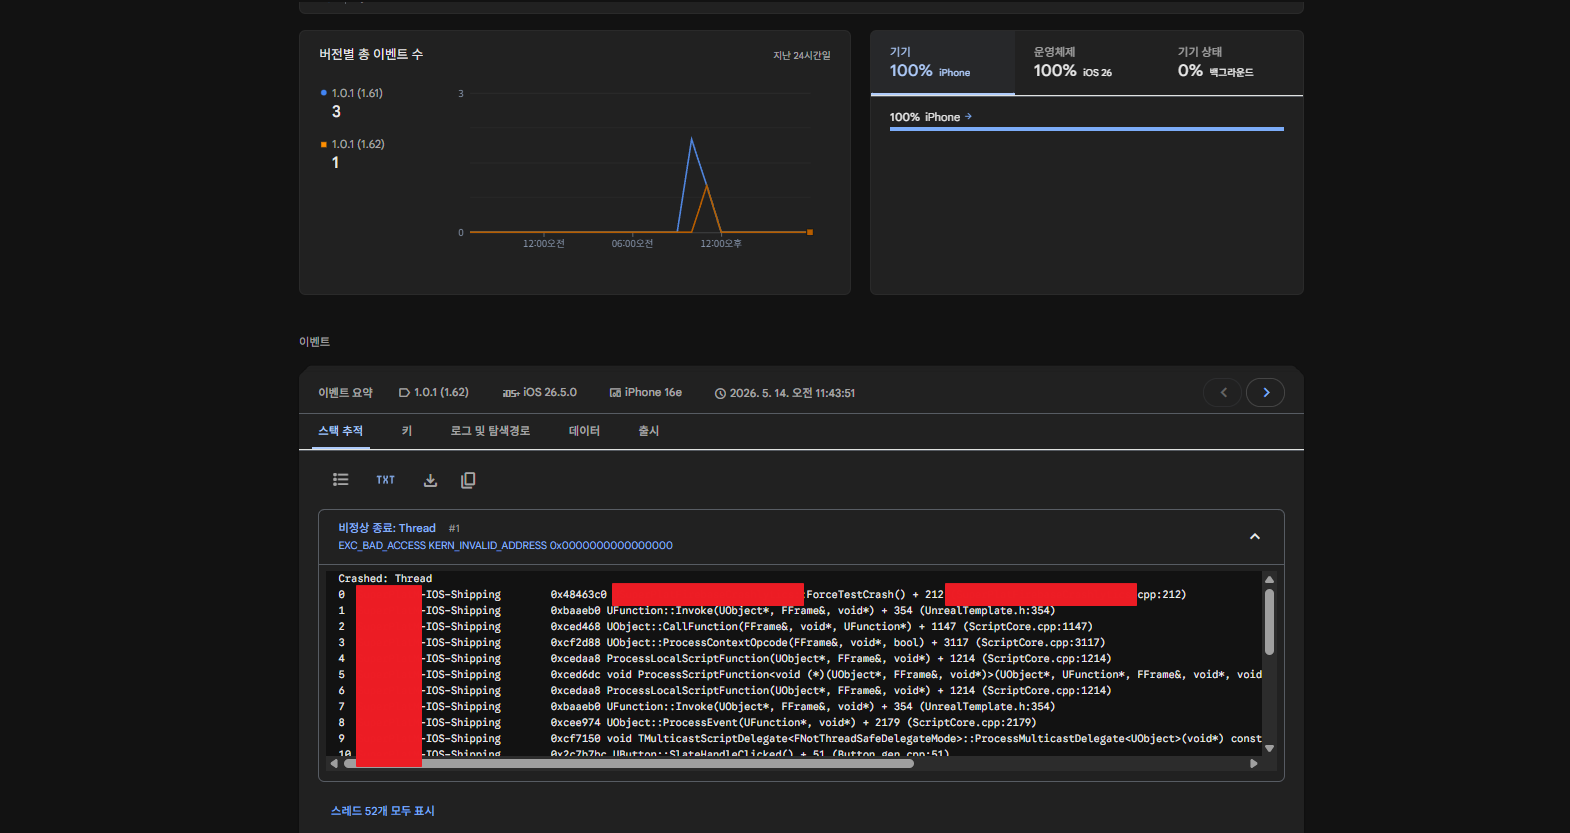Click the event timestamp 오전 11:43:51
Viewport: 1570px width, 833px height.
(785, 393)
